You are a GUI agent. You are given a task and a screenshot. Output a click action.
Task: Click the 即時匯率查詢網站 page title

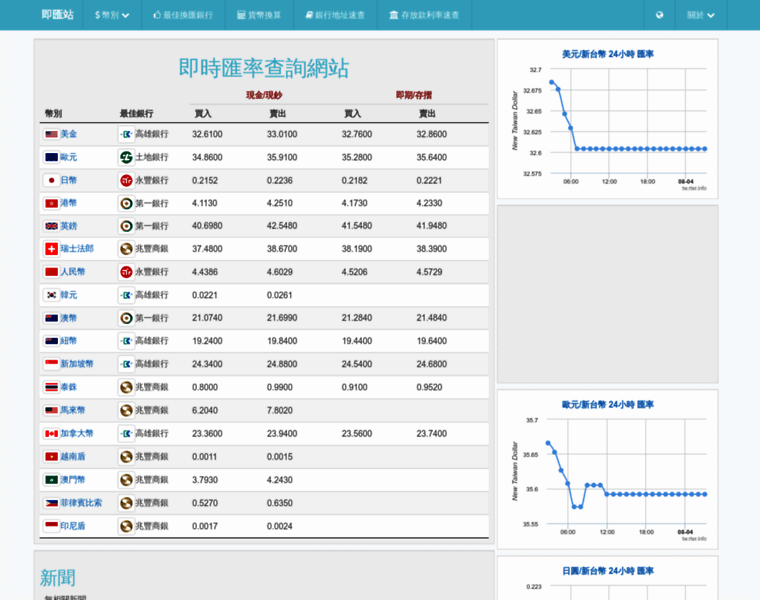(x=264, y=68)
